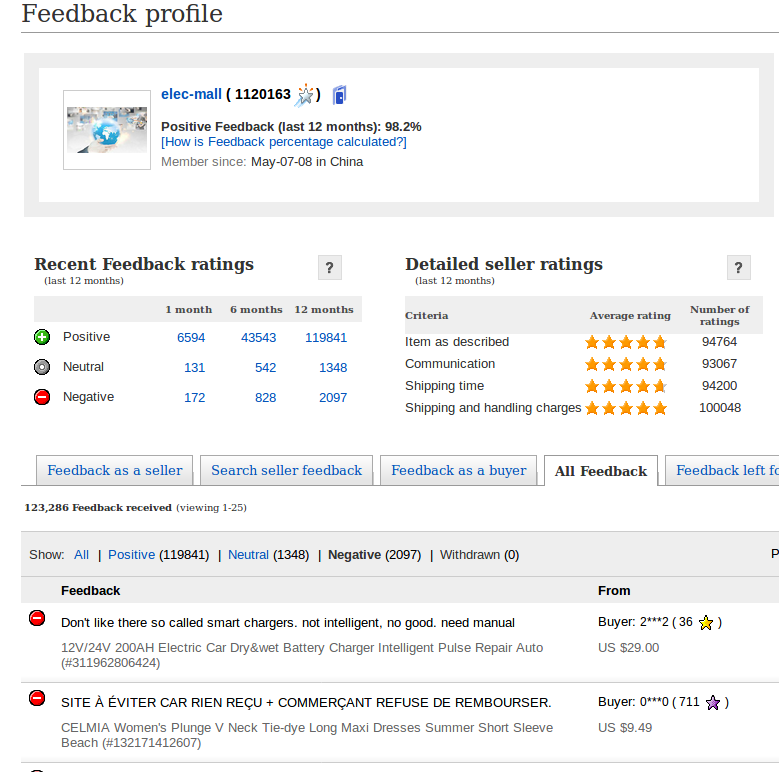The image size is (779, 772).
Task: Show All feedback filter link
Action: [81, 555]
